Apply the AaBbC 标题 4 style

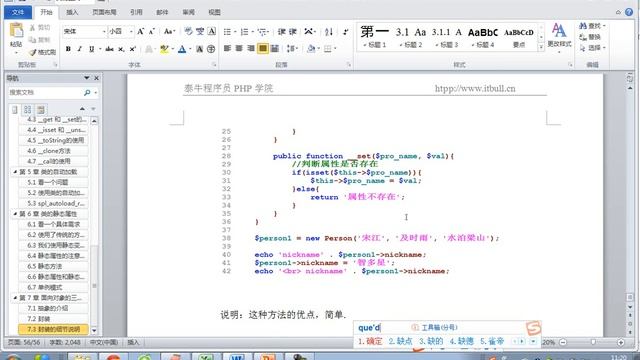point(483,36)
